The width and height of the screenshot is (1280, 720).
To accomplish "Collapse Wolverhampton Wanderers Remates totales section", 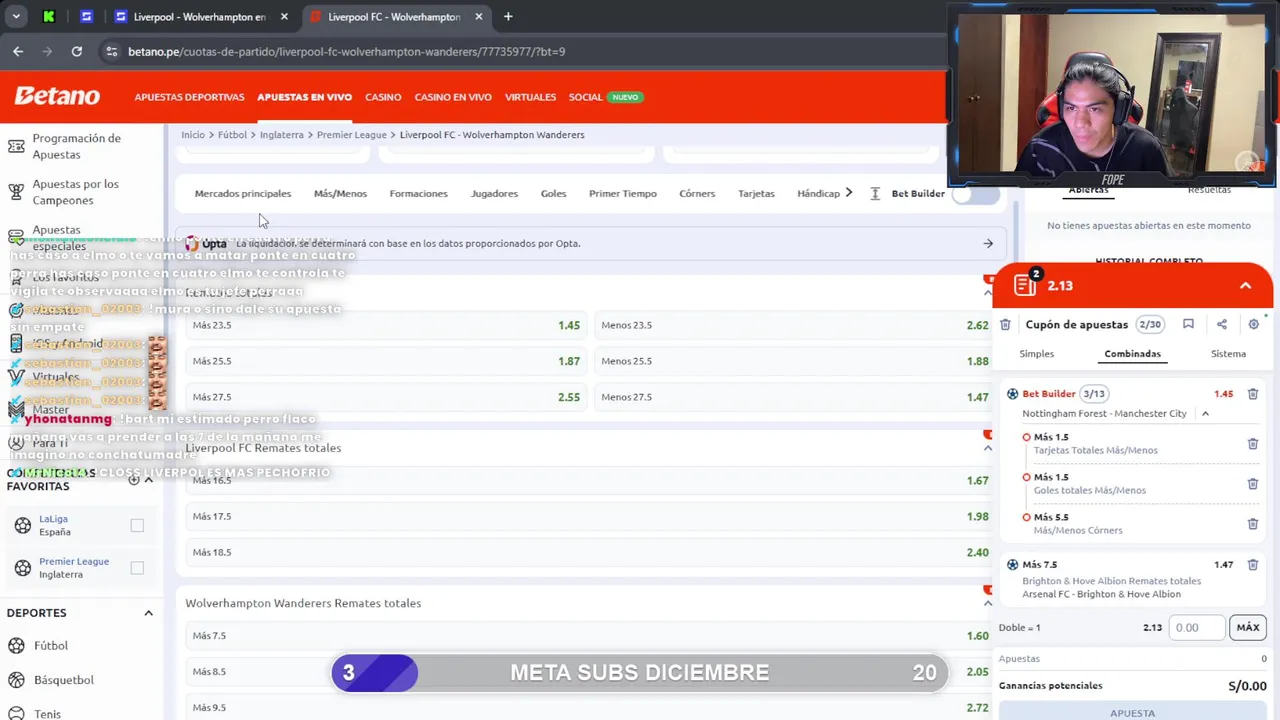I will (987, 603).
